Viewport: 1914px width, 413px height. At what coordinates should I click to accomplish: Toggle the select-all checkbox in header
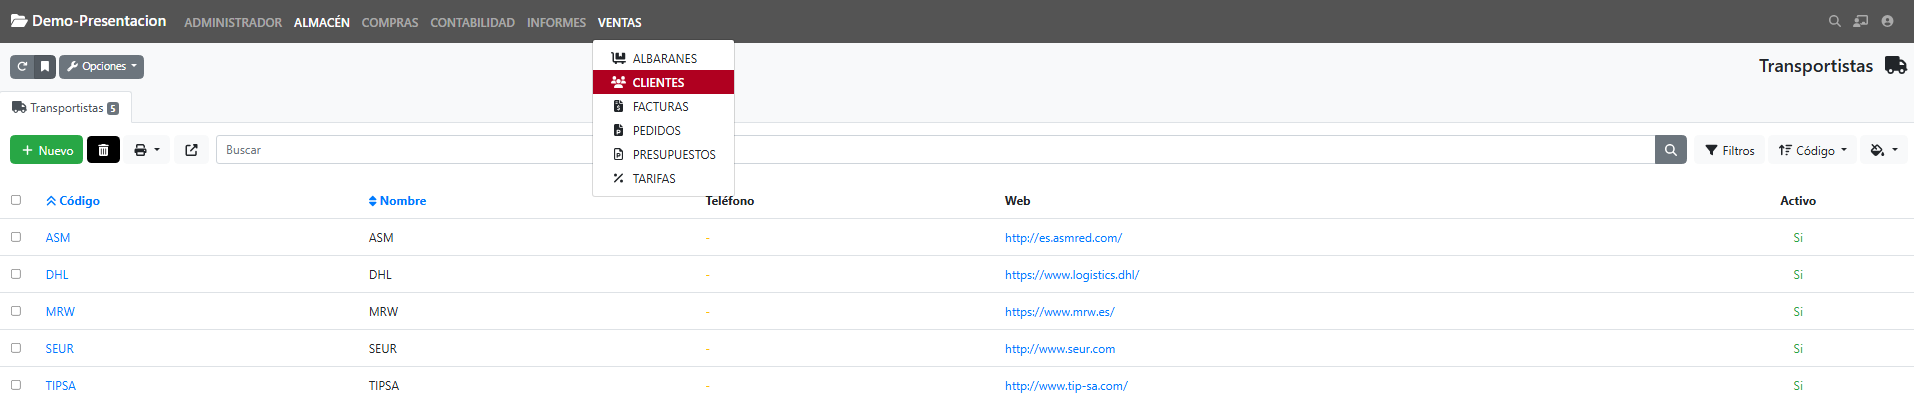click(x=16, y=200)
